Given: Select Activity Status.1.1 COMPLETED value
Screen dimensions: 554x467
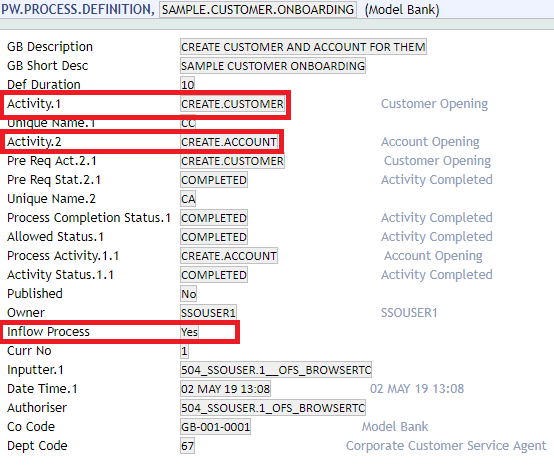Looking at the screenshot, I should click(x=214, y=275).
